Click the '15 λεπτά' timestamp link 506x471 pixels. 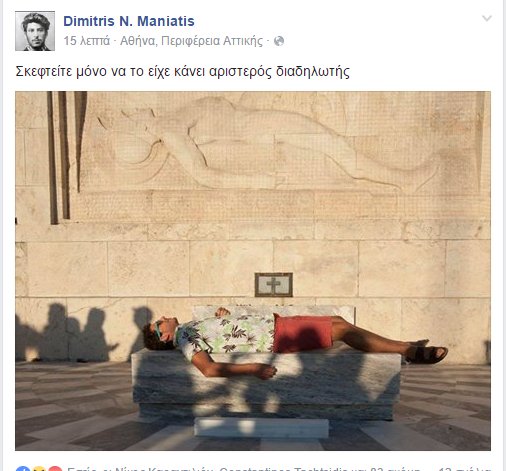tap(86, 41)
